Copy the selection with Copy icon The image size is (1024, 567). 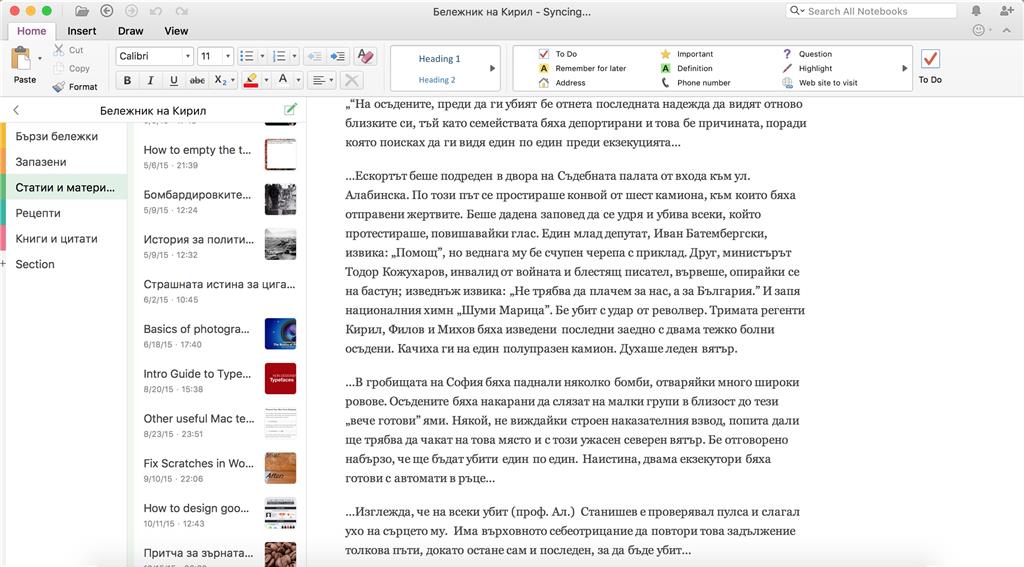coord(59,68)
